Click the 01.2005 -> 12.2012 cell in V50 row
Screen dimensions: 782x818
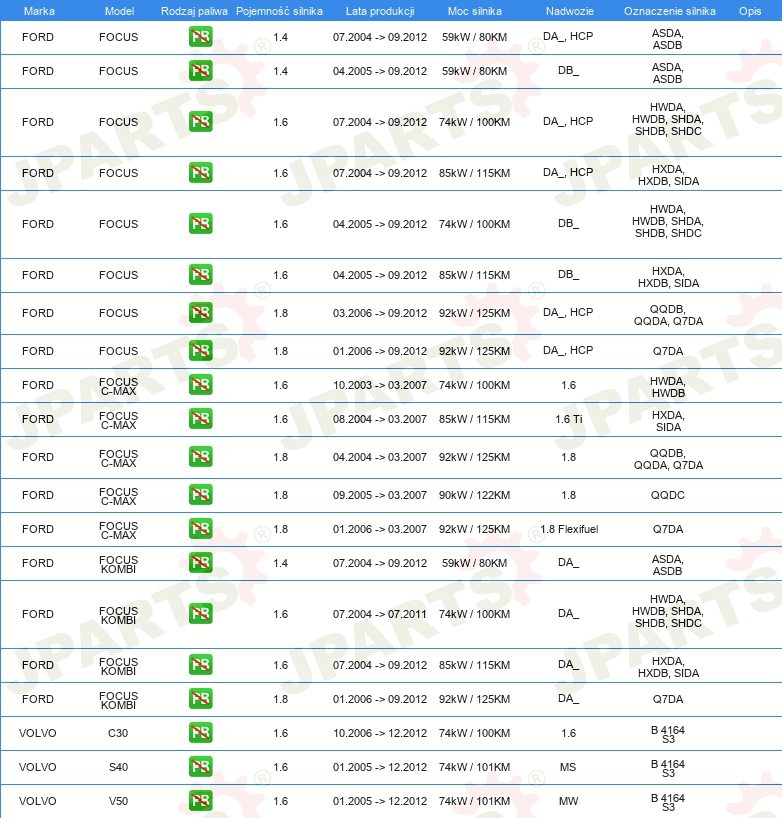pos(380,801)
